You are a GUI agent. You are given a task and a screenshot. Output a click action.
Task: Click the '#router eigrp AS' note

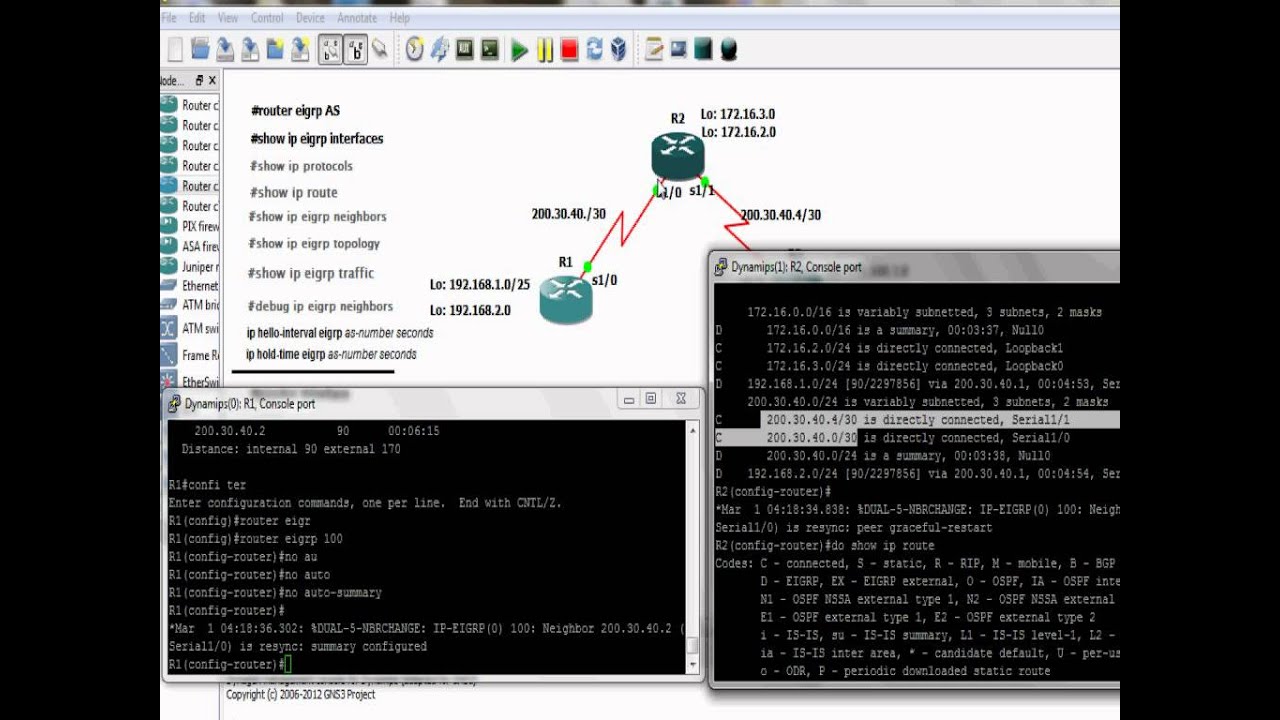point(296,111)
